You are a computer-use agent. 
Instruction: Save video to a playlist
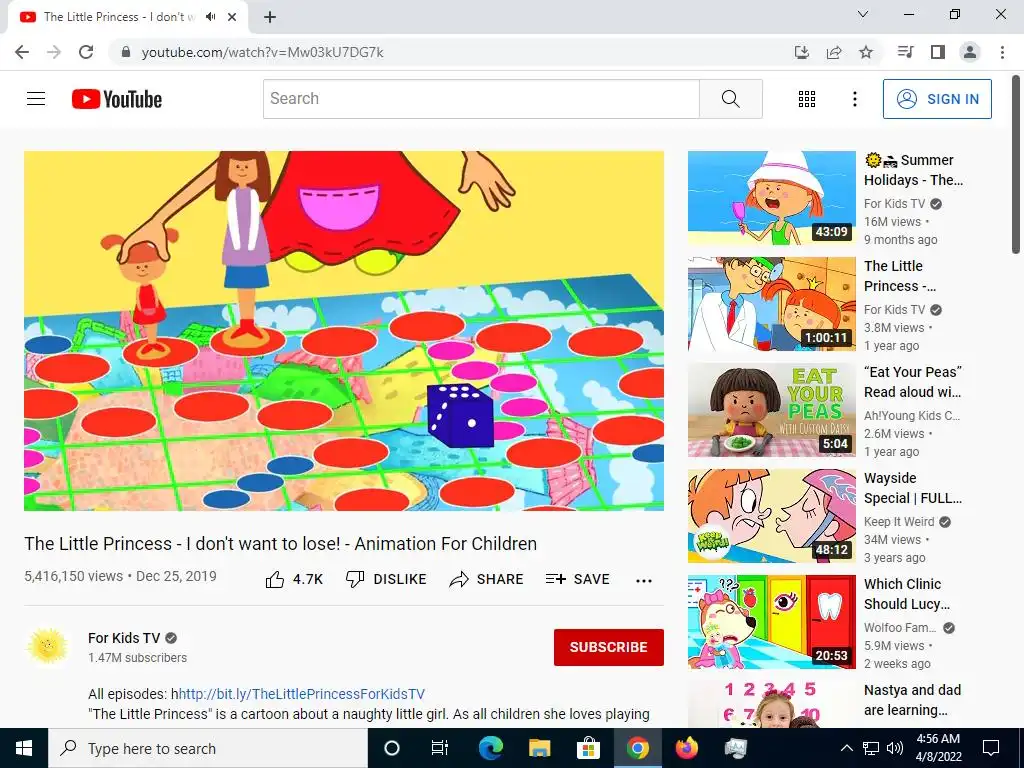tap(577, 579)
